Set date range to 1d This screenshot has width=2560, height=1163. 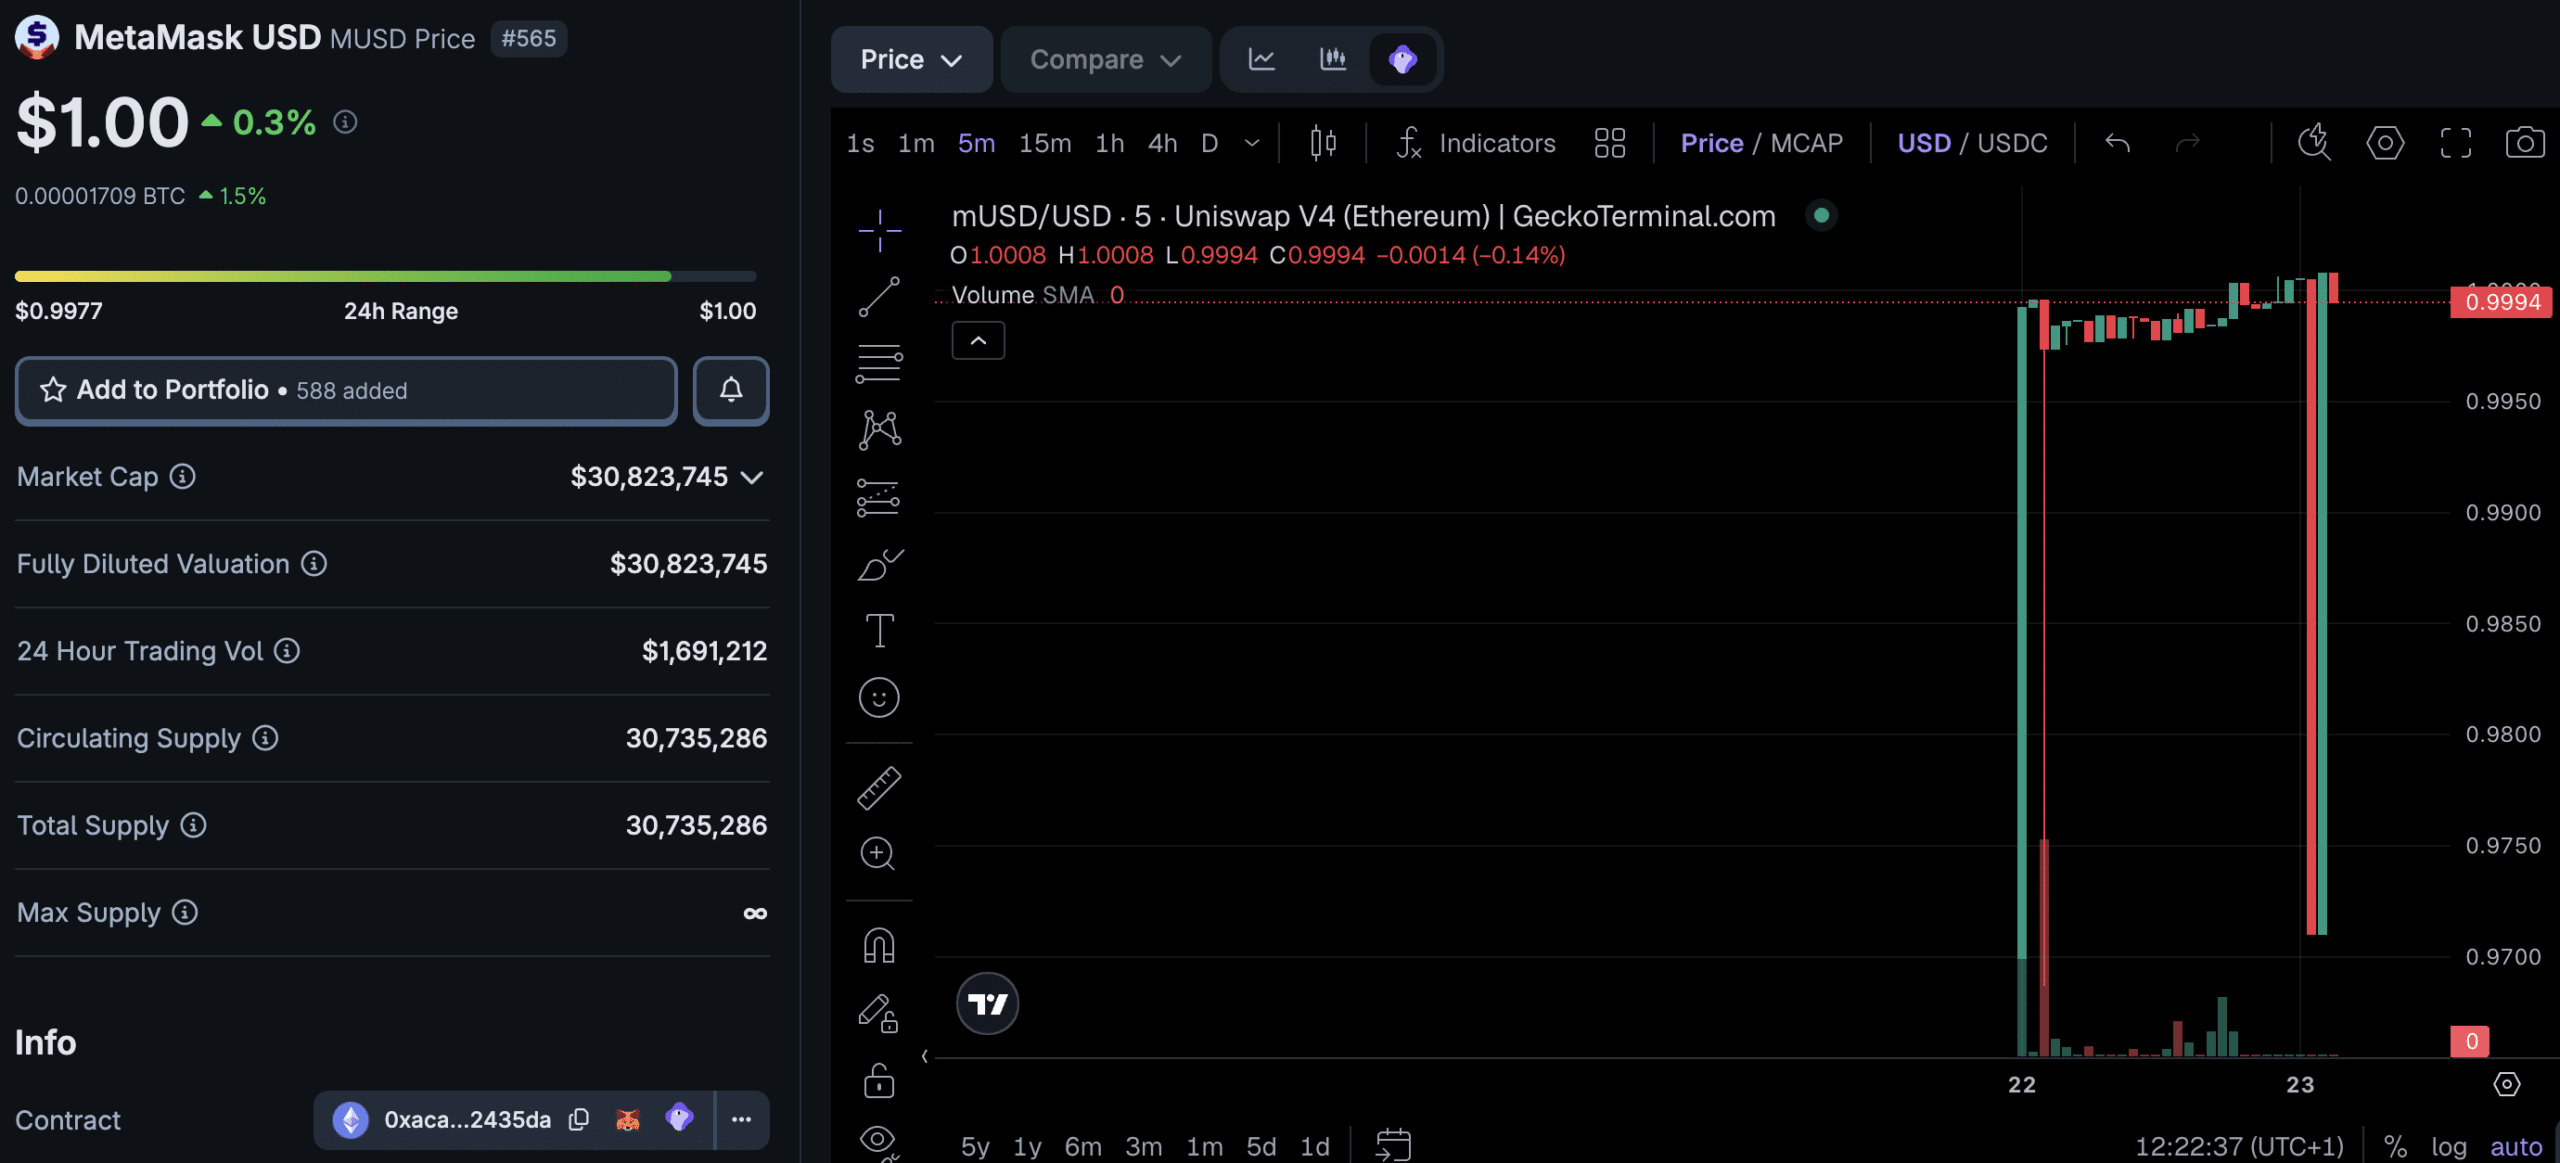1315,1146
